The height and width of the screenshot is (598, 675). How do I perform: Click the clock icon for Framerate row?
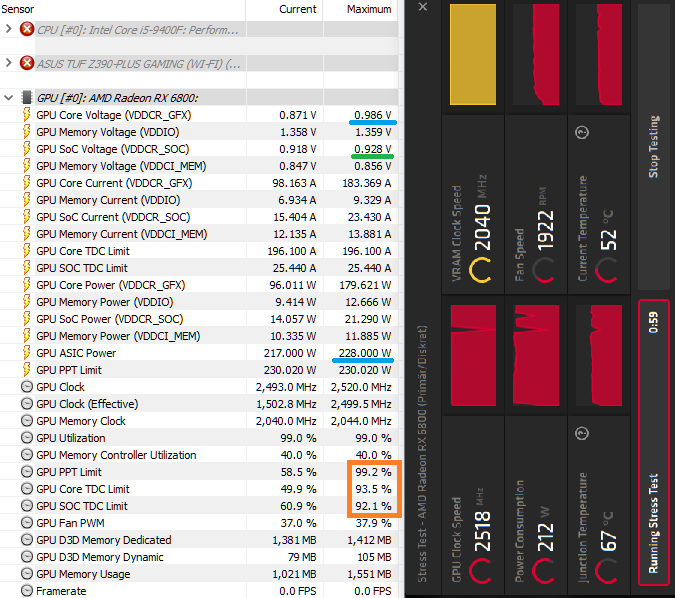click(x=27, y=591)
